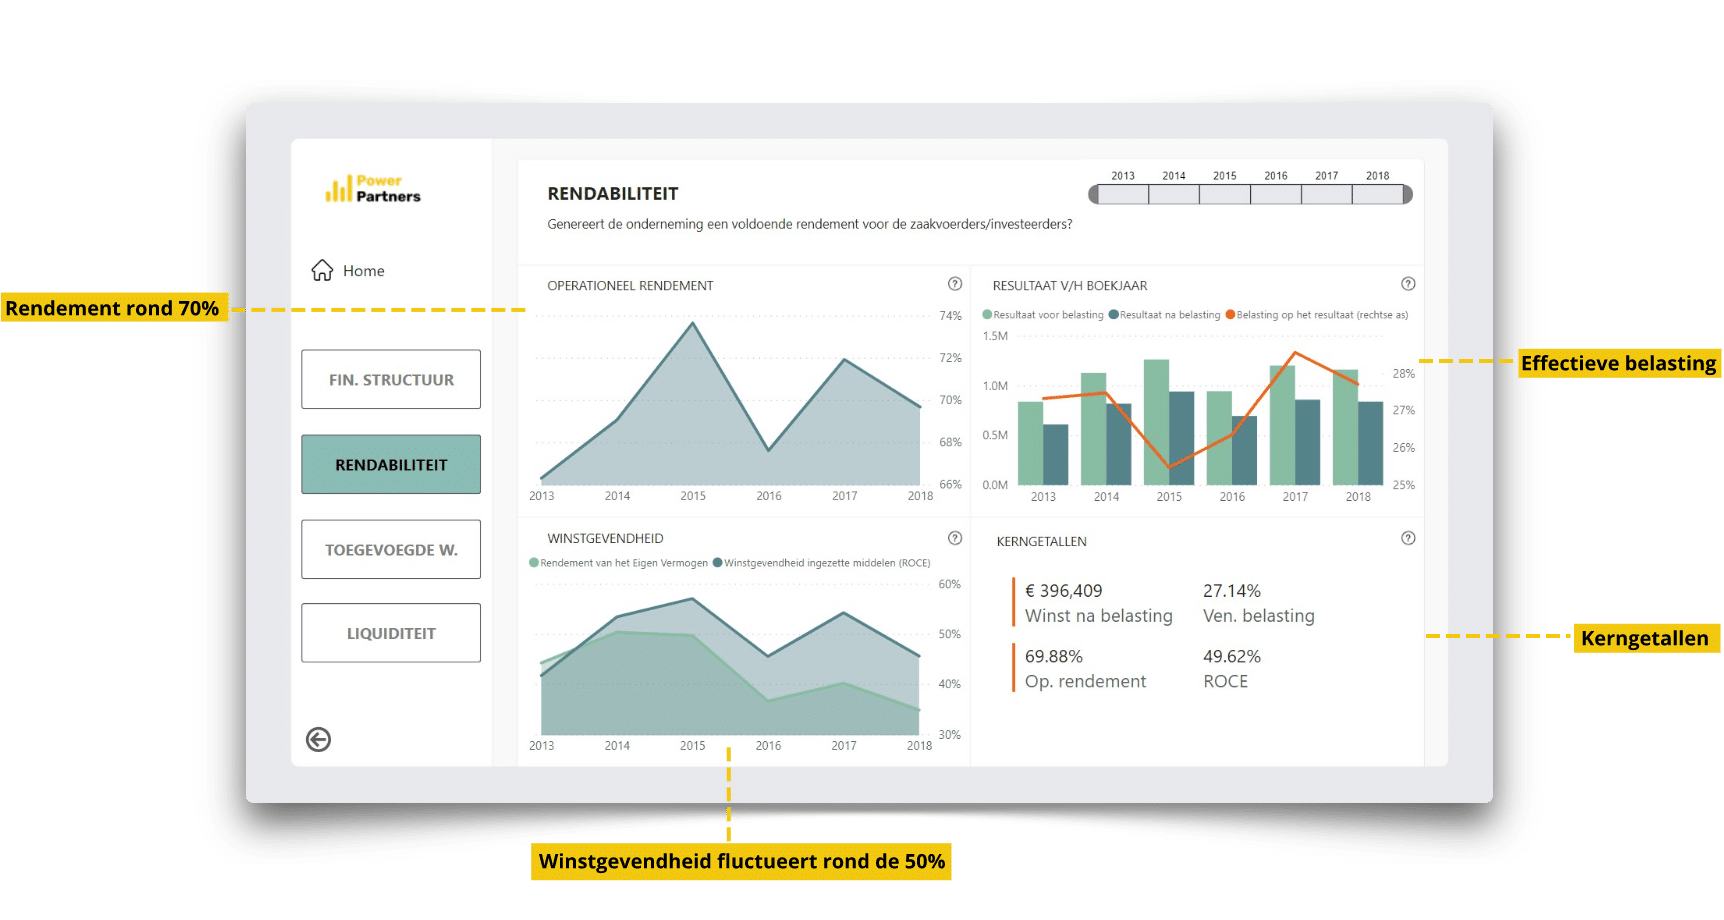Screen dimensions: 1724x920
Task: Click the dark teal 2018 bar in Resultaat chart
Action: click(x=1370, y=443)
